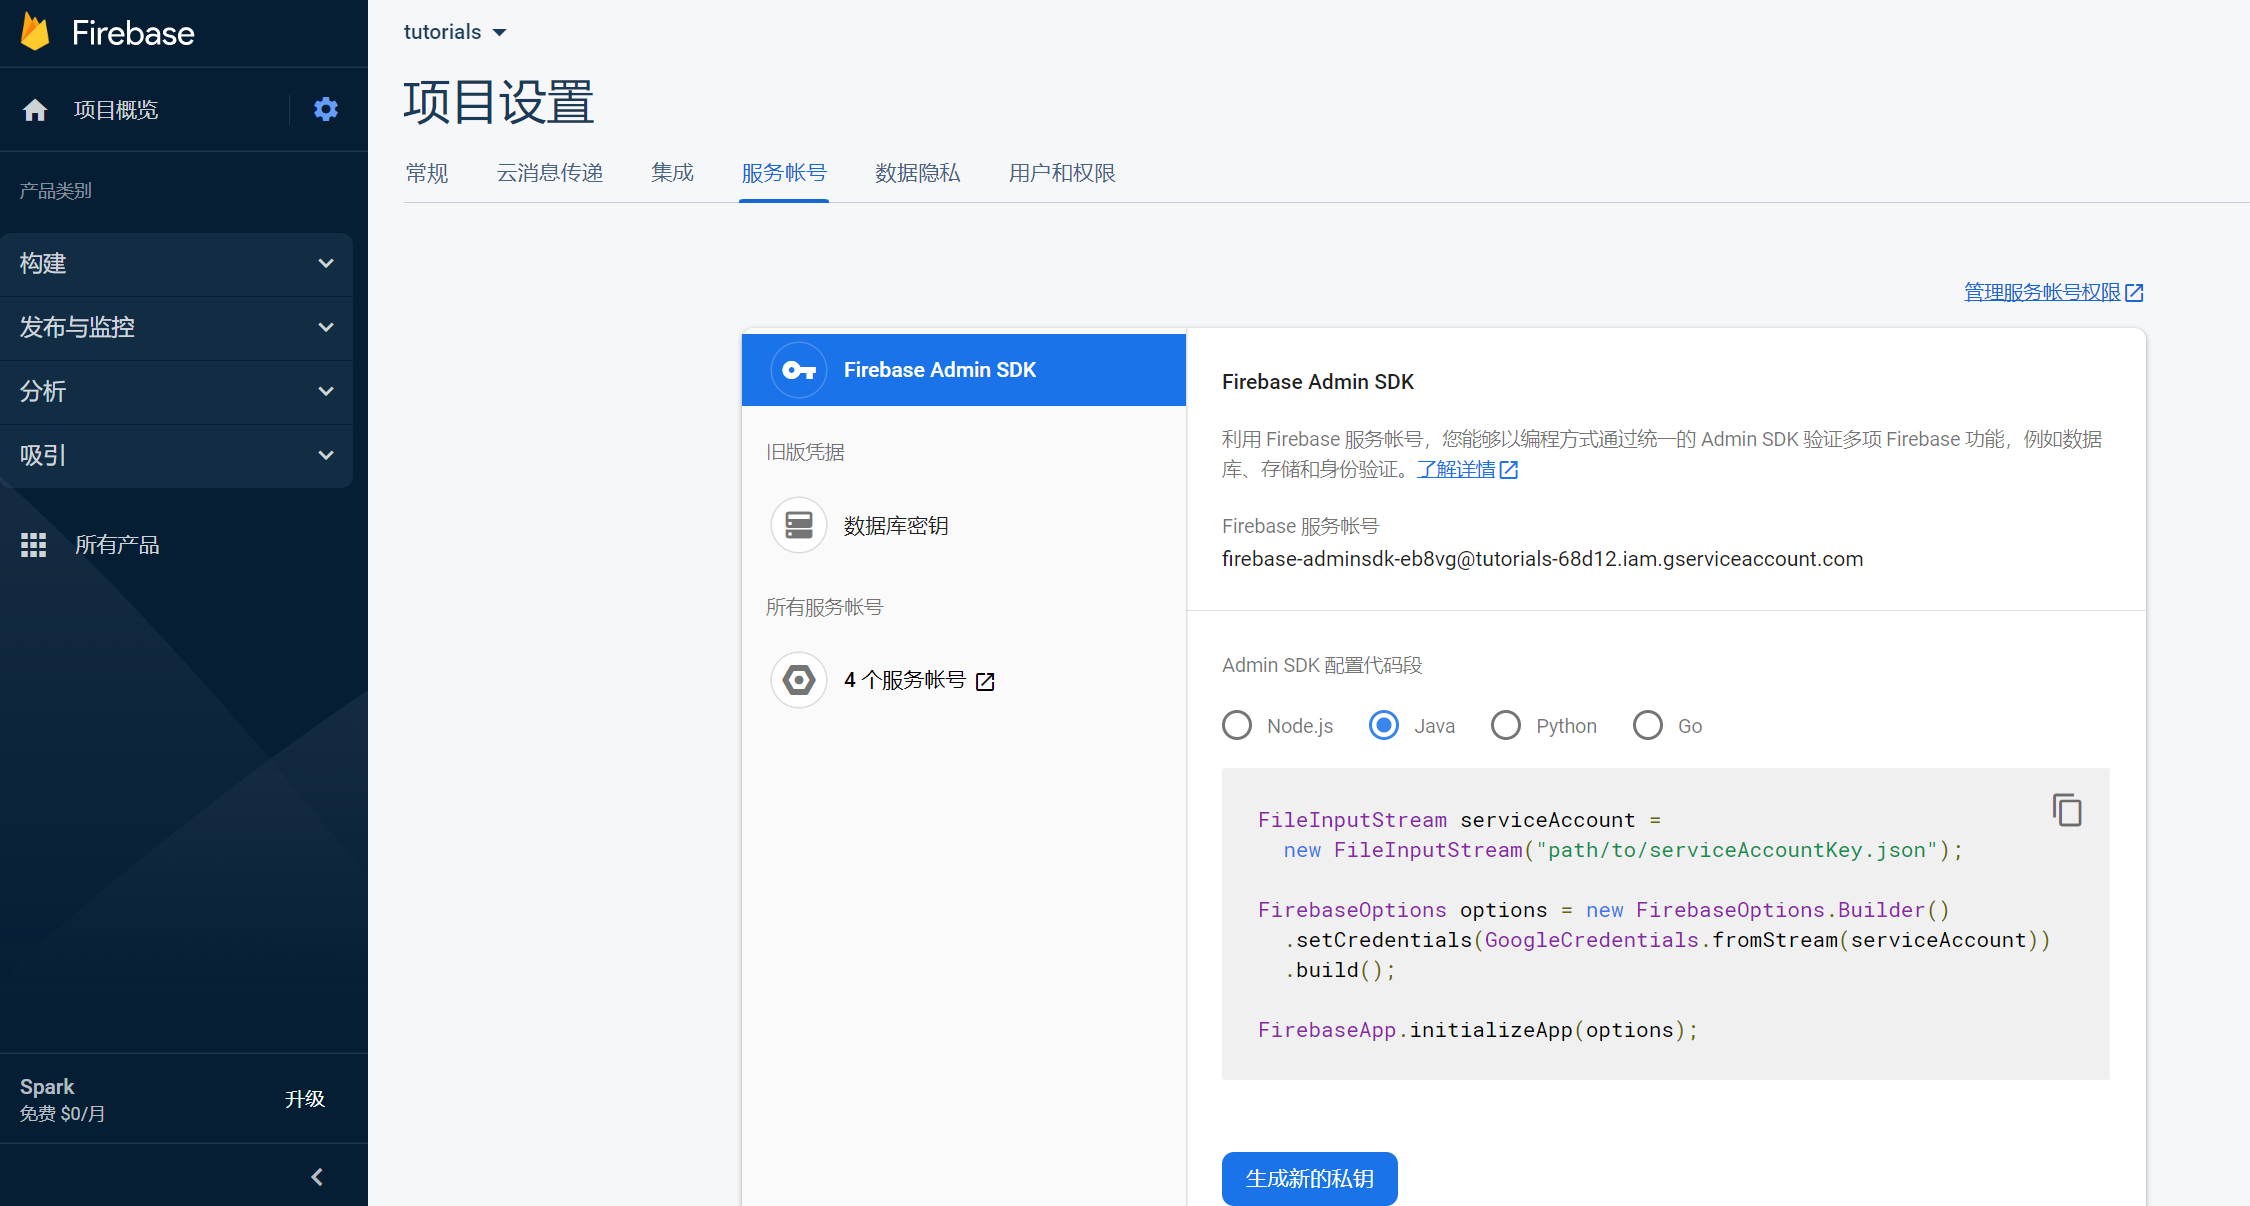
Task: Click the FirebaseApp.initializeApp(options) code line
Action: (1478, 1030)
